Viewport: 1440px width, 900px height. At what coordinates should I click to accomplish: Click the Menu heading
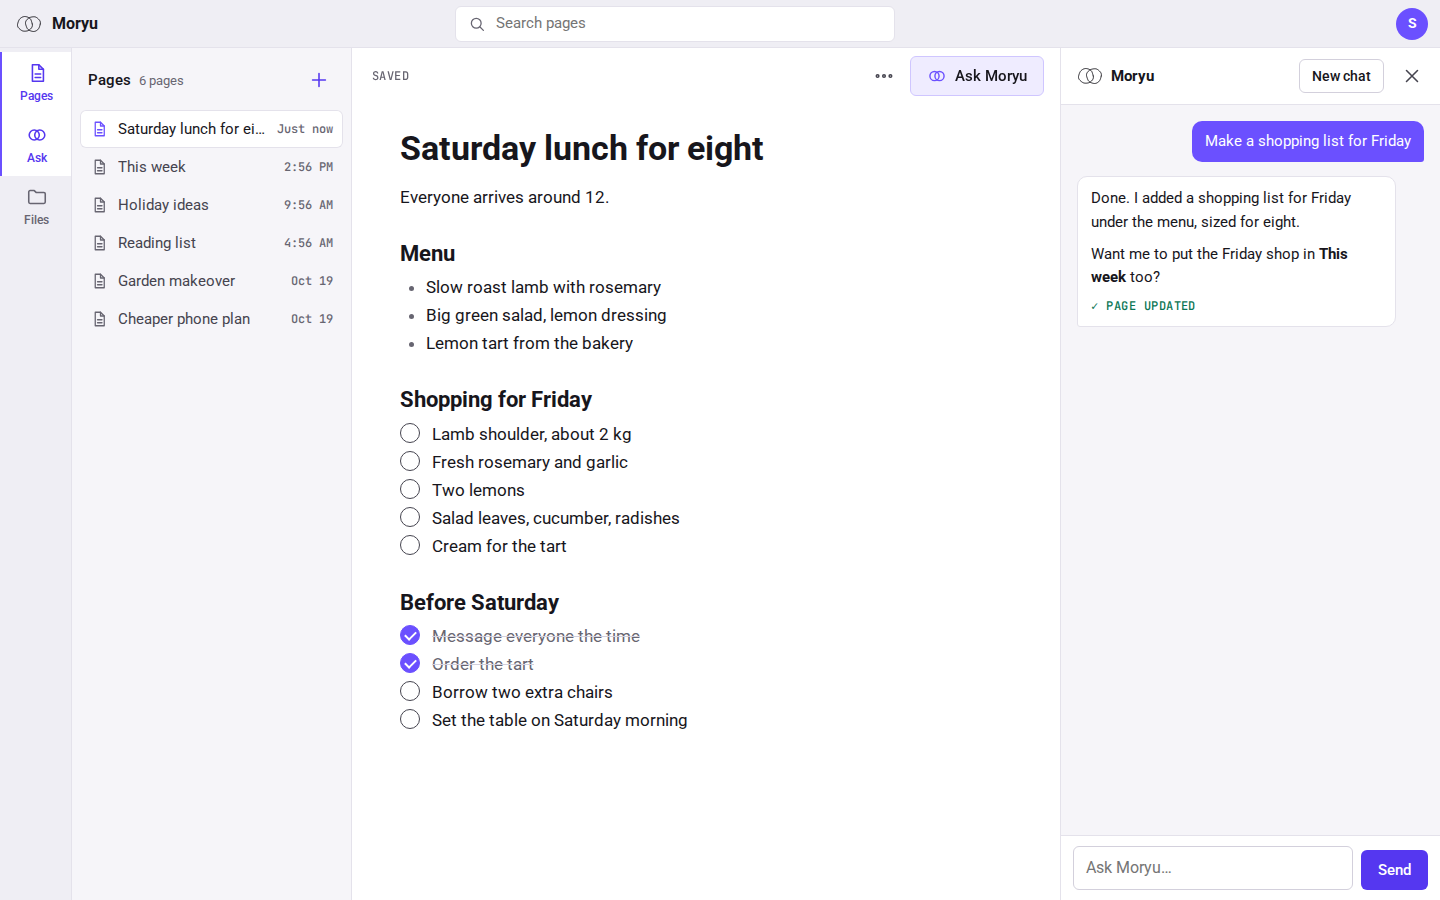click(x=427, y=254)
